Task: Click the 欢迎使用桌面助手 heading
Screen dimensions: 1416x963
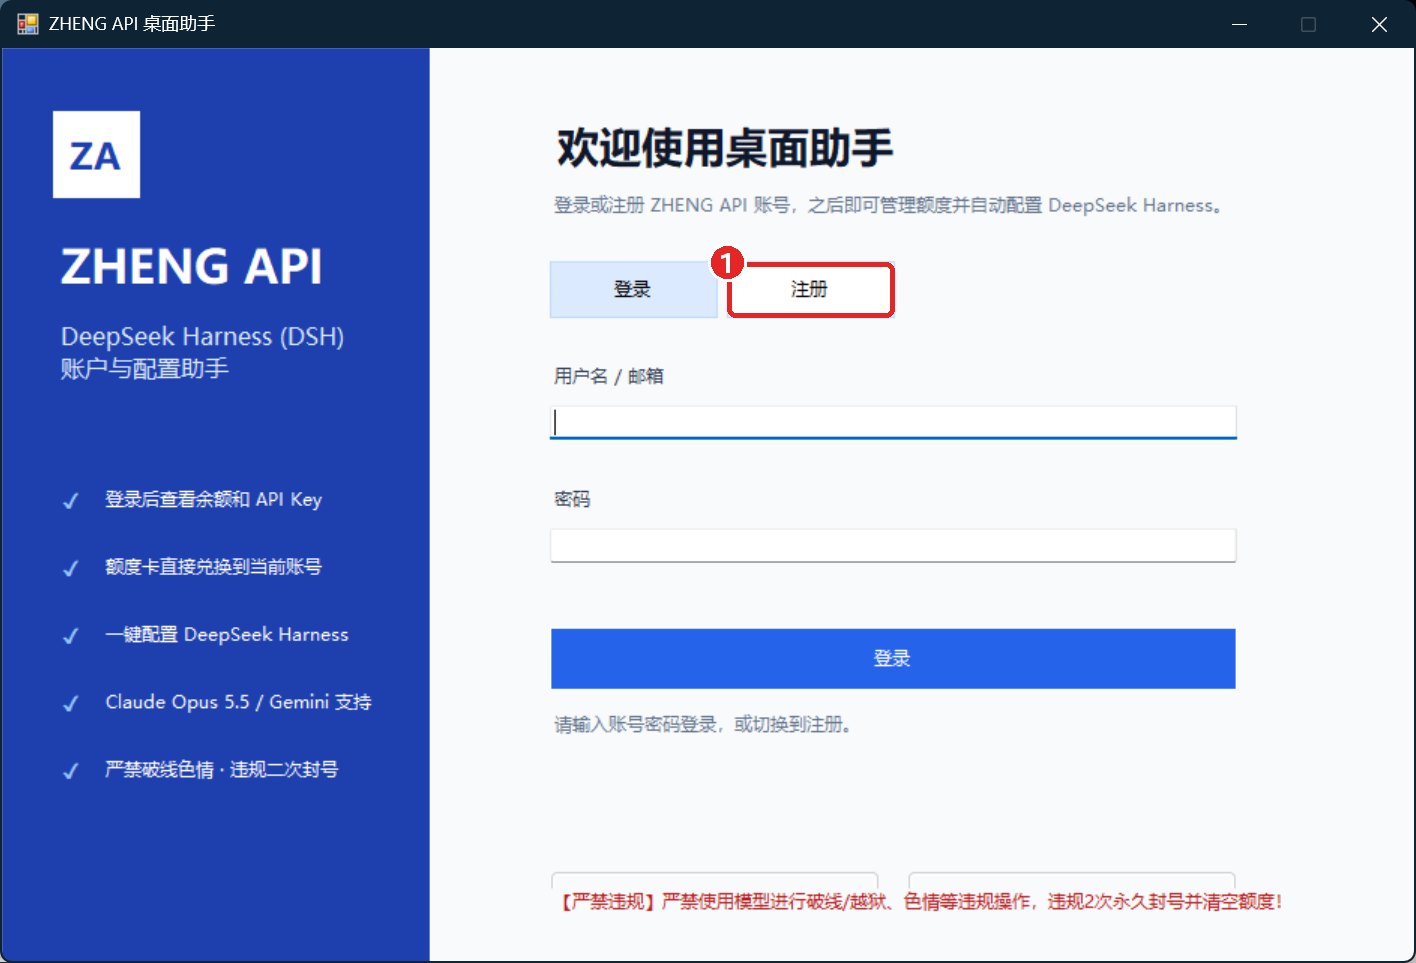Action: click(724, 148)
